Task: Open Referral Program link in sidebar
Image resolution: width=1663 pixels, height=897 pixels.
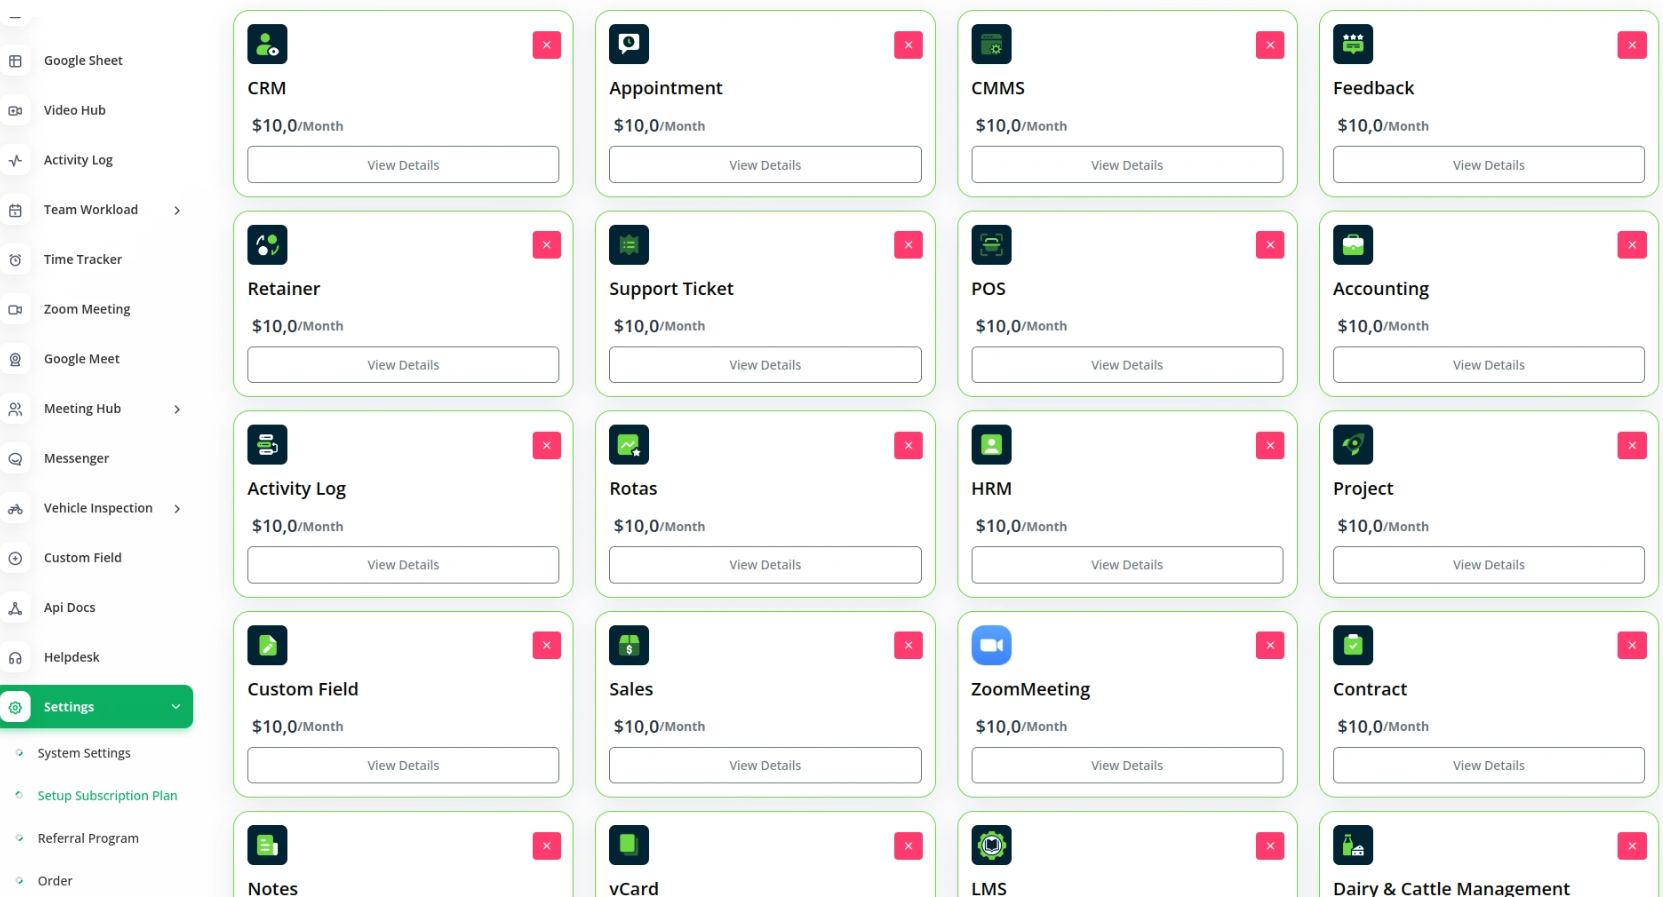Action: point(88,838)
